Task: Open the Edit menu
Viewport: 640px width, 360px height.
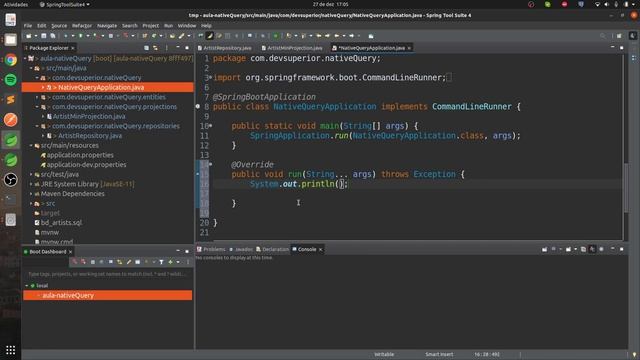Action: (x=42, y=25)
